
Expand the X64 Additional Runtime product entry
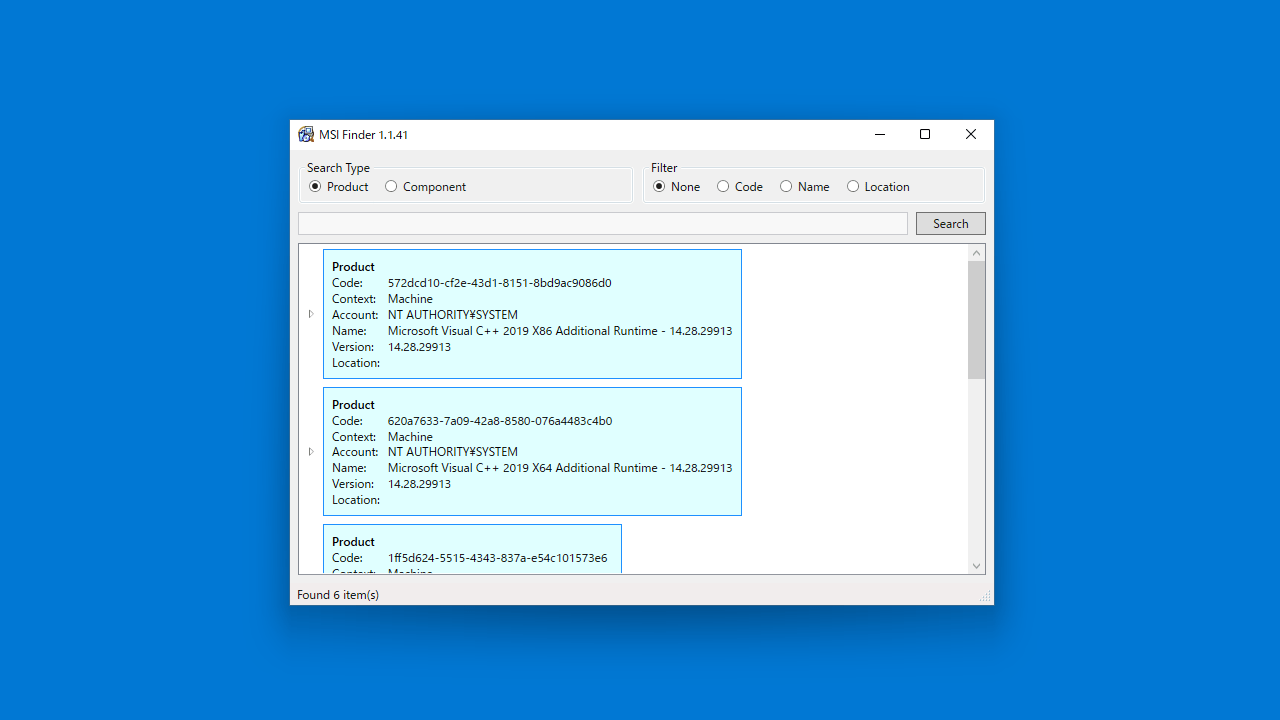[311, 452]
